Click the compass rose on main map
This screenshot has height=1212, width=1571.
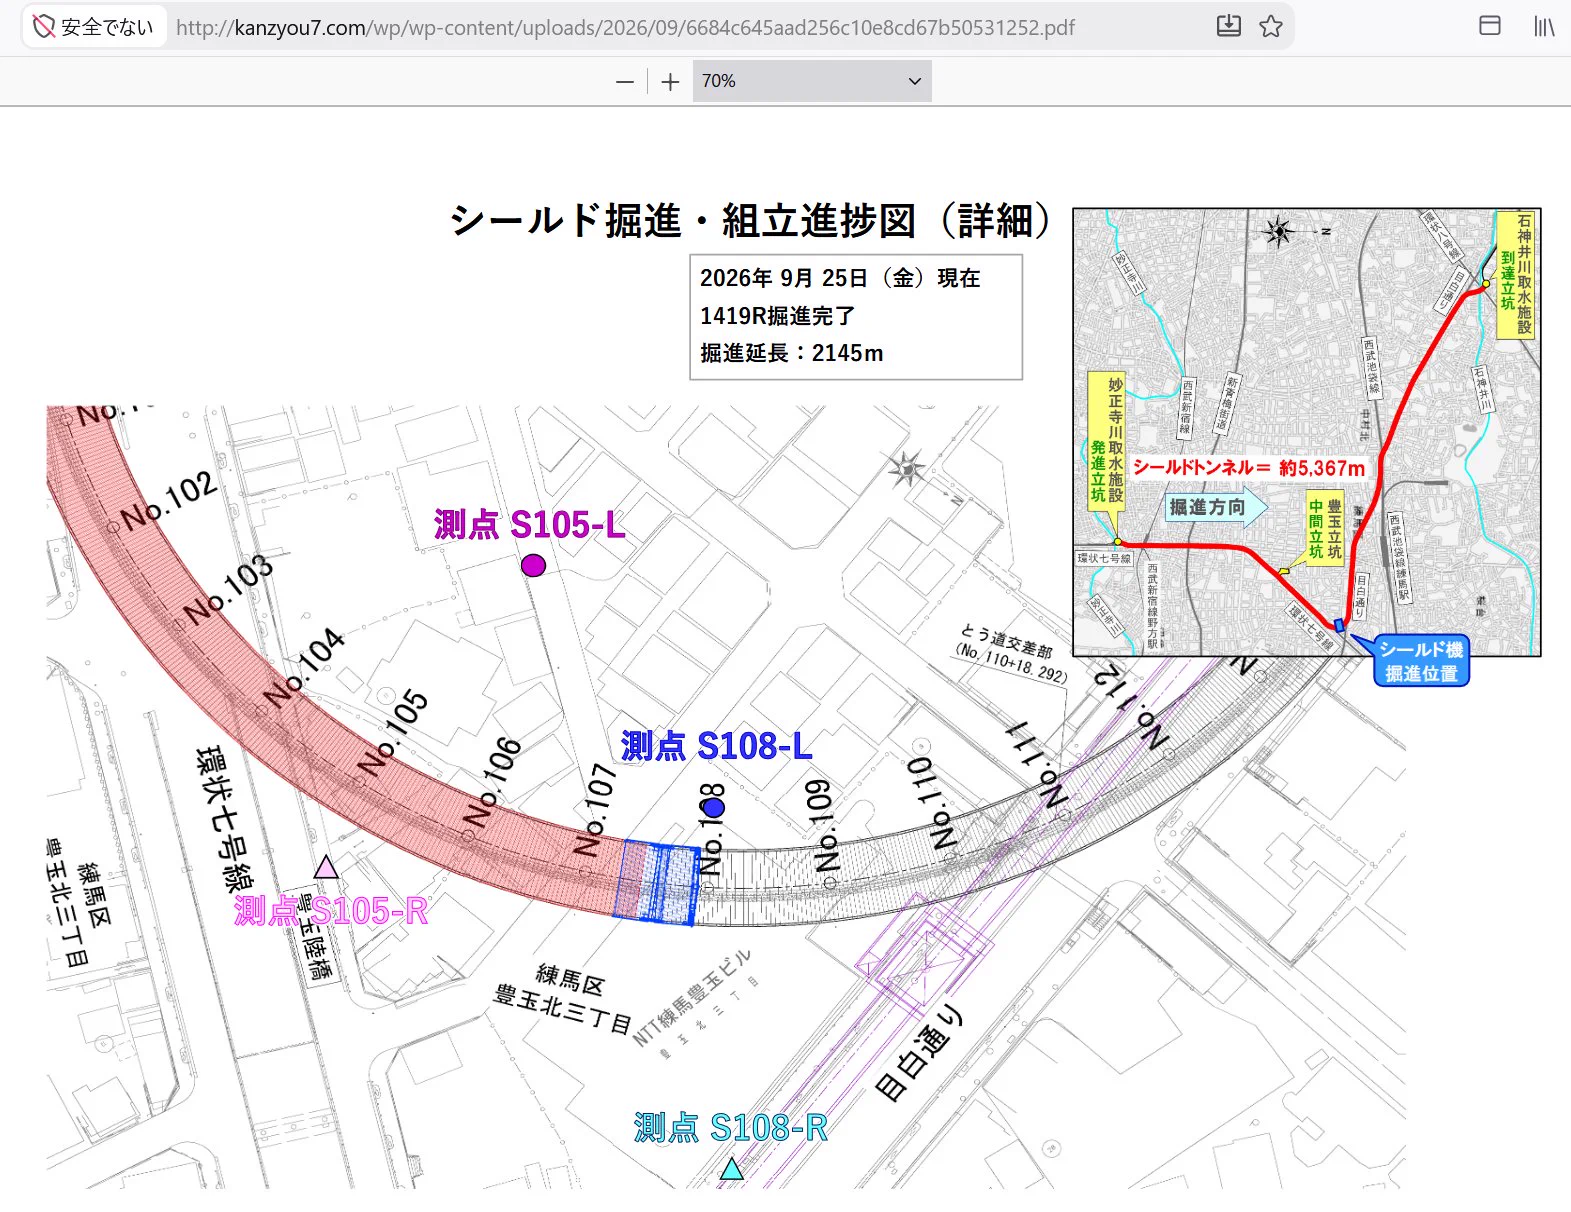tap(907, 467)
